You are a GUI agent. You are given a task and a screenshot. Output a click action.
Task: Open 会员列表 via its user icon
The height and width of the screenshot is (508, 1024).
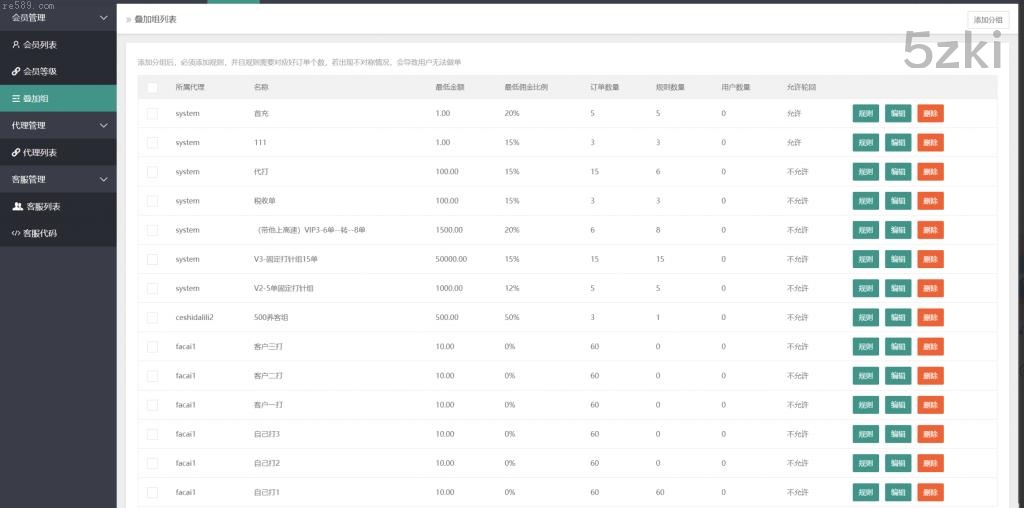click(x=15, y=45)
